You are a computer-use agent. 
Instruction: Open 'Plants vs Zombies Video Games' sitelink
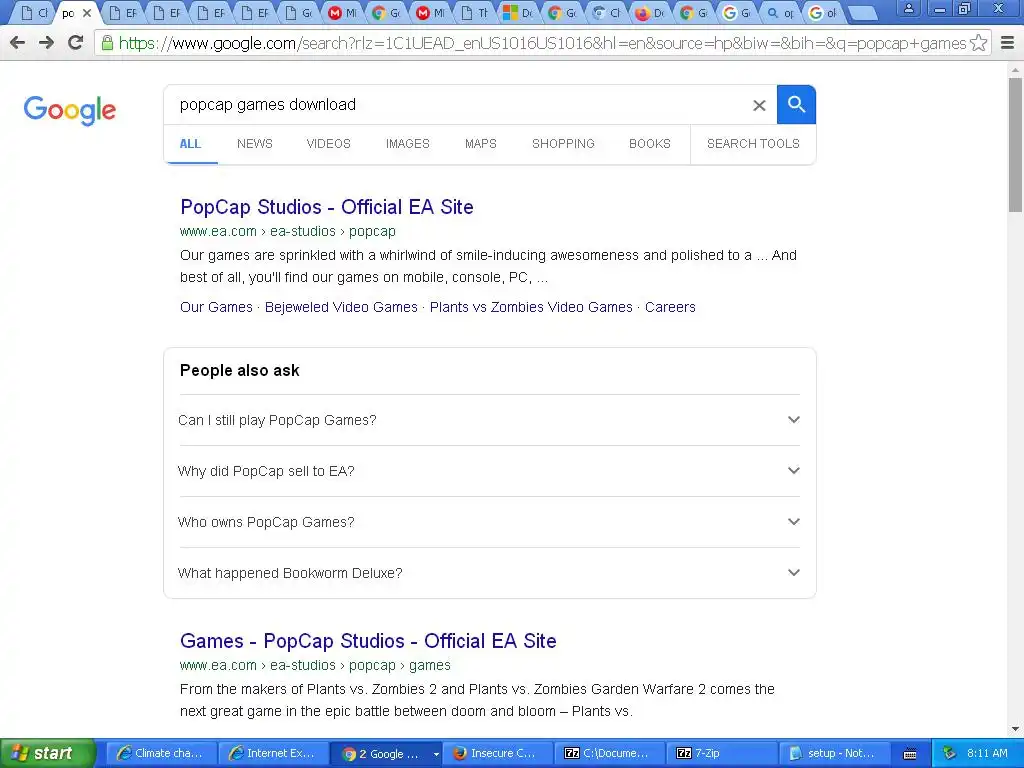pos(531,307)
